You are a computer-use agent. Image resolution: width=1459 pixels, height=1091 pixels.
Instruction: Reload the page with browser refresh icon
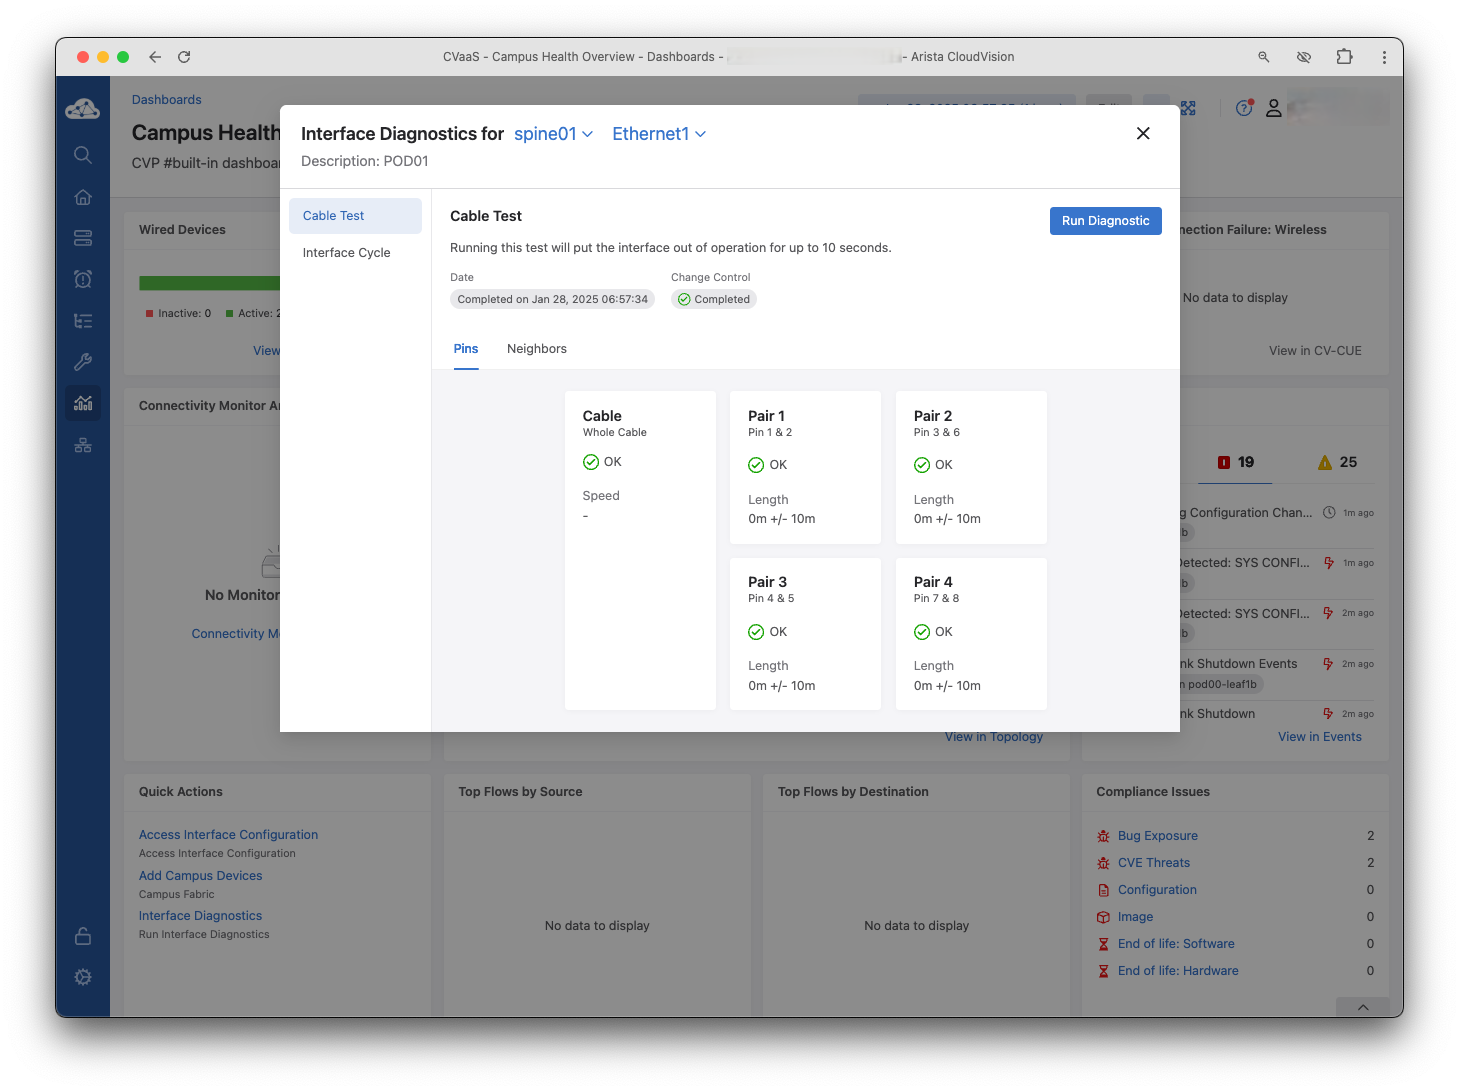click(184, 57)
